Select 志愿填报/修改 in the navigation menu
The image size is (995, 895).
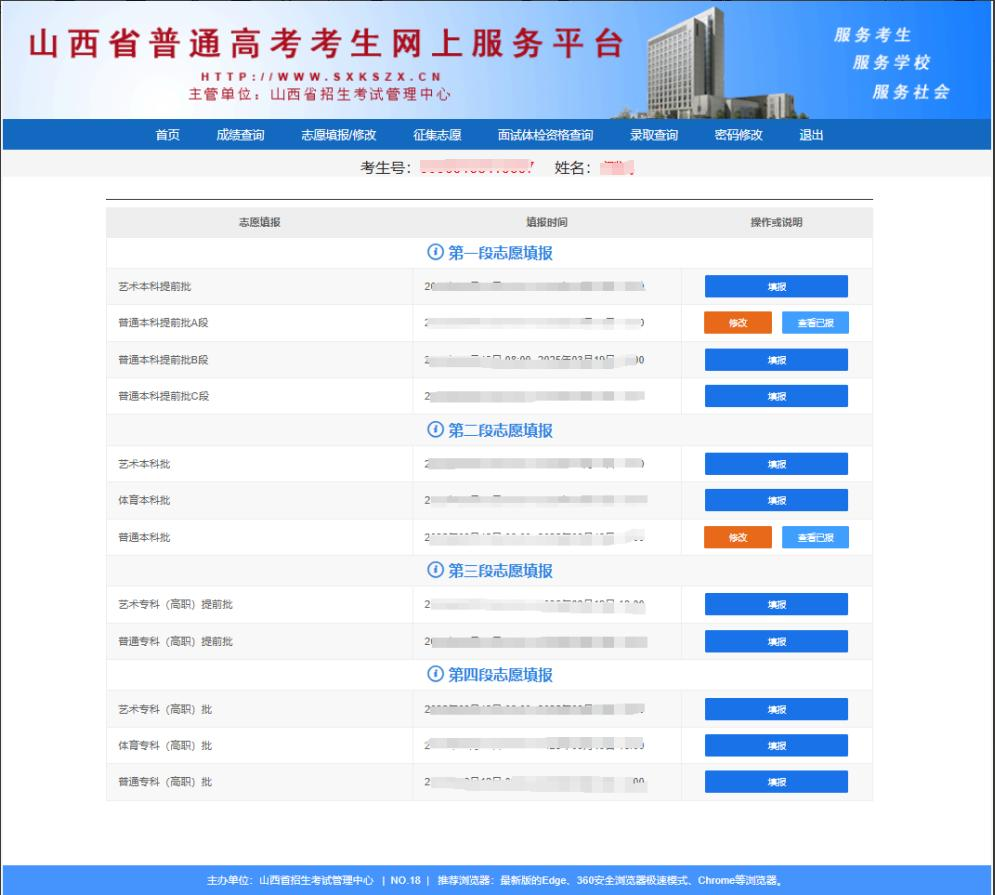point(339,134)
